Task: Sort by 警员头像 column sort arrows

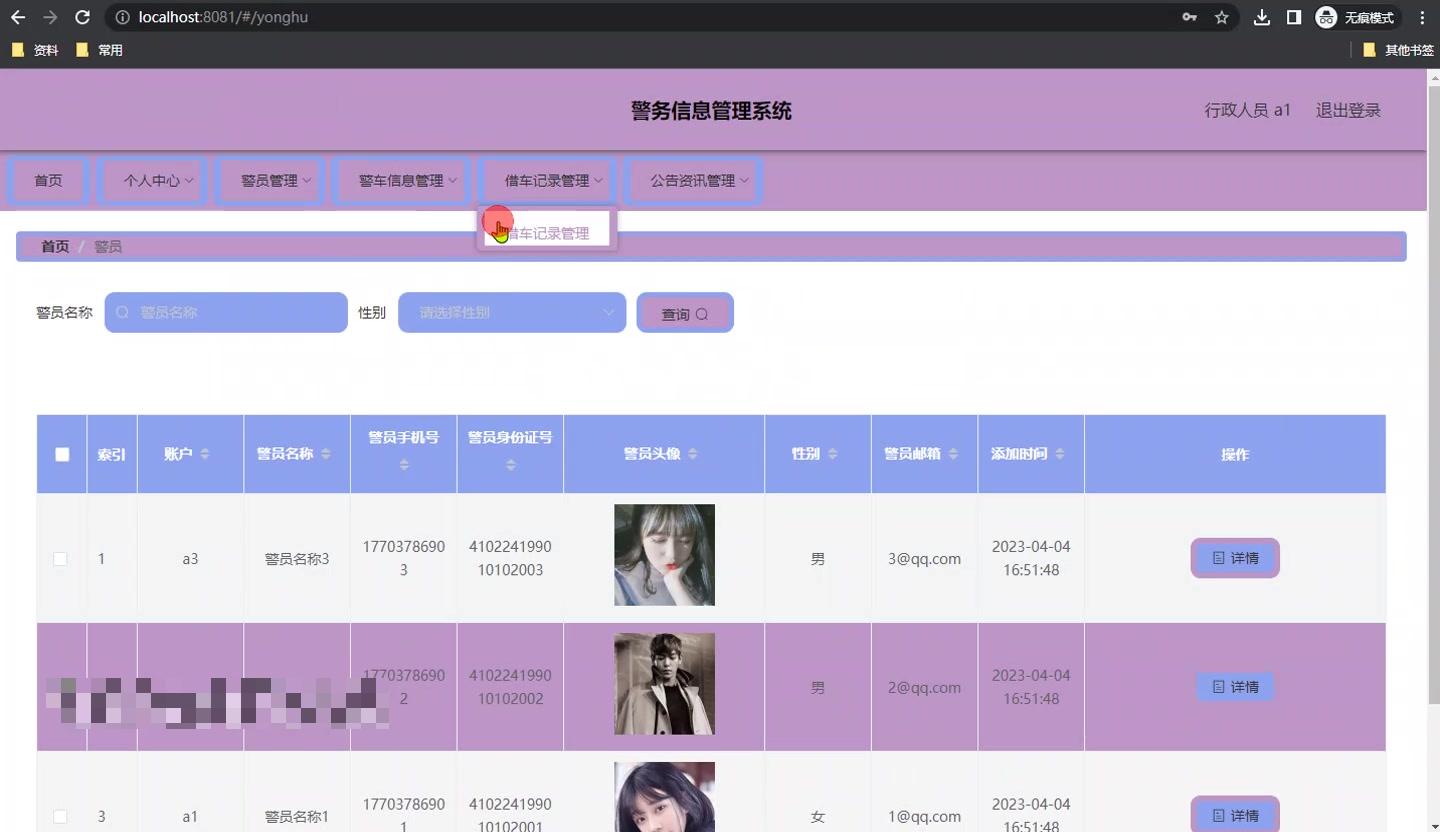Action: click(693, 454)
